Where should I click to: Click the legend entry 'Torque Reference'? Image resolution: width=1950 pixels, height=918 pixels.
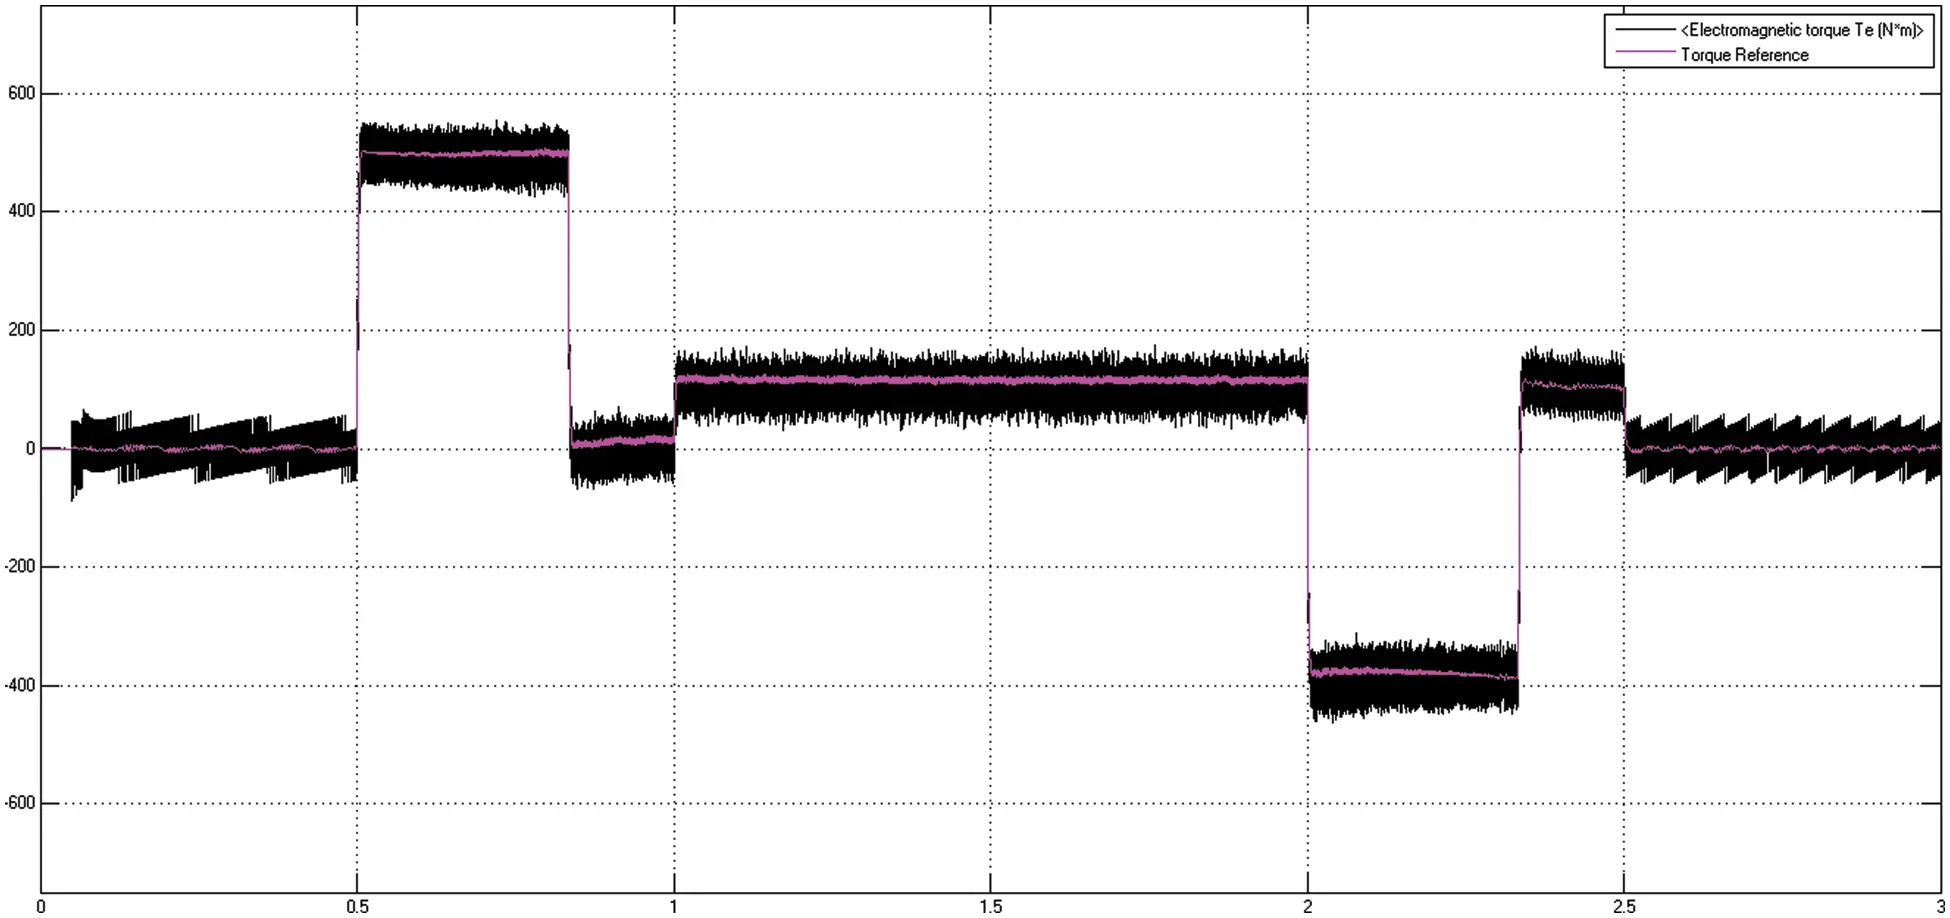click(1745, 55)
